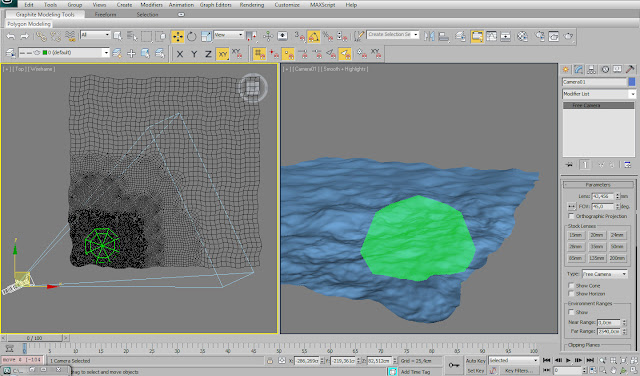The width and height of the screenshot is (640, 376).
Task: Toggle the Angle Snap icon
Action: (x=313, y=36)
